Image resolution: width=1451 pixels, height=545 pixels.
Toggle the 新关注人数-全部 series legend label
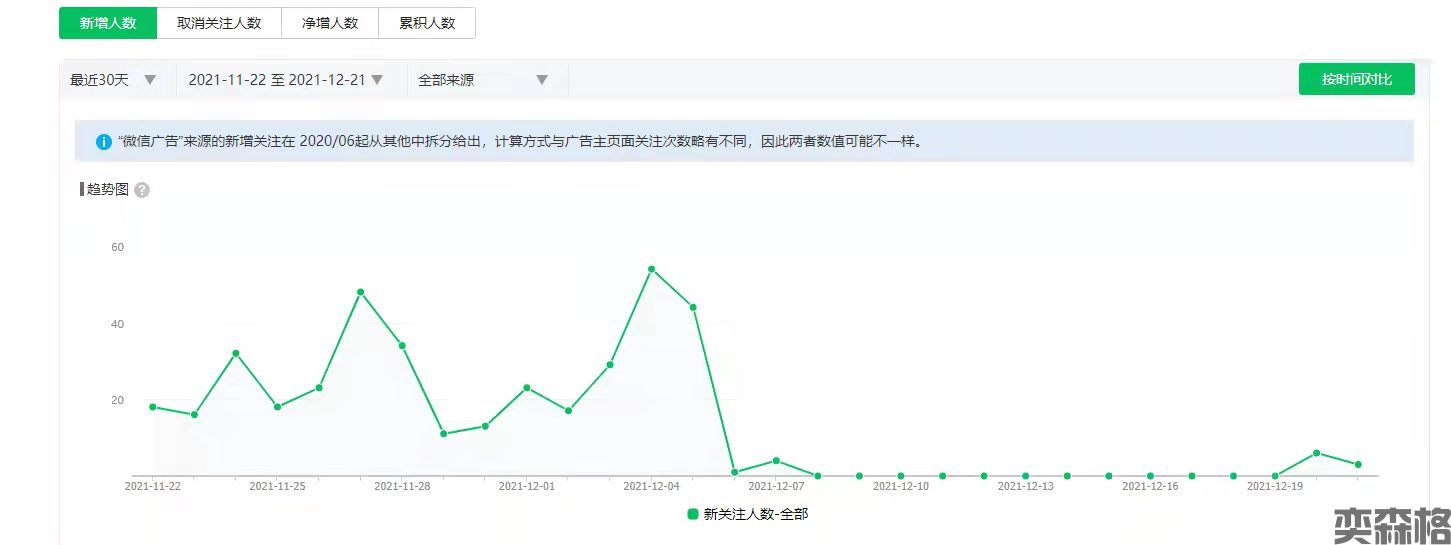click(755, 514)
